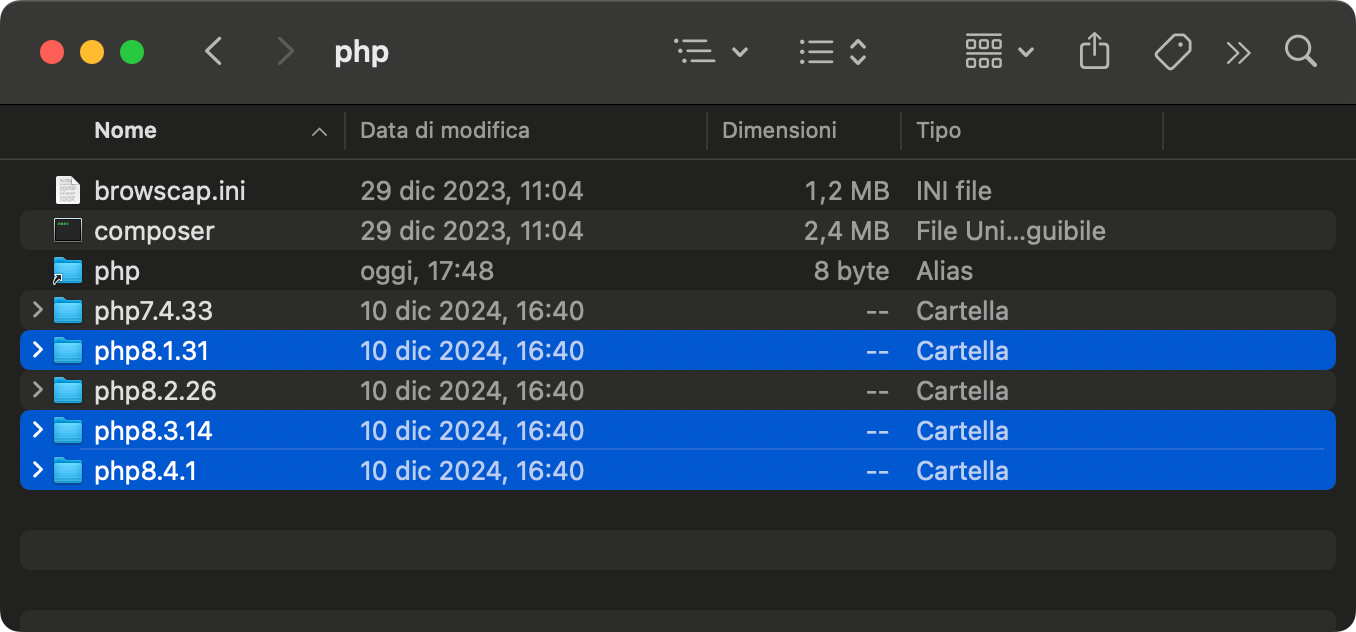Select the php8.3.14 folder name
The width and height of the screenshot is (1356, 632).
[x=153, y=431]
